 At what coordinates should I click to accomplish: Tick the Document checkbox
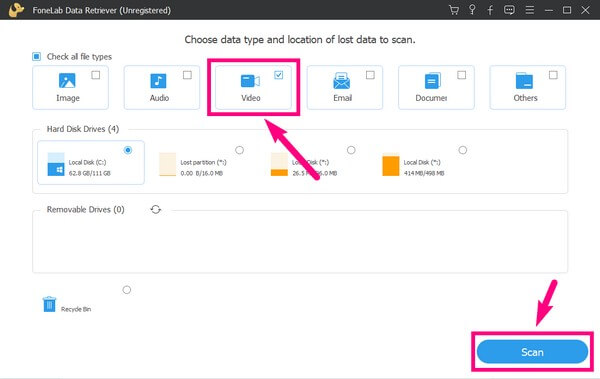pyautogui.click(x=461, y=75)
